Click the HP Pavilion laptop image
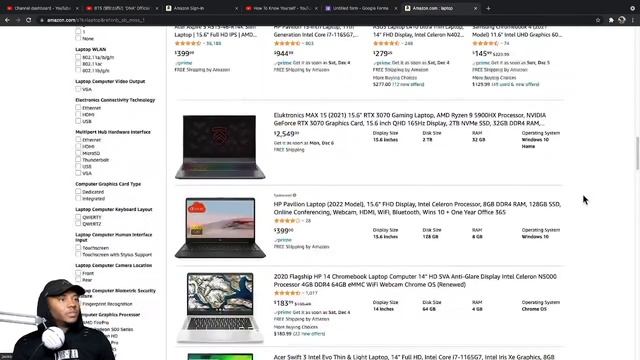The height and width of the screenshot is (360, 640). tap(220, 228)
